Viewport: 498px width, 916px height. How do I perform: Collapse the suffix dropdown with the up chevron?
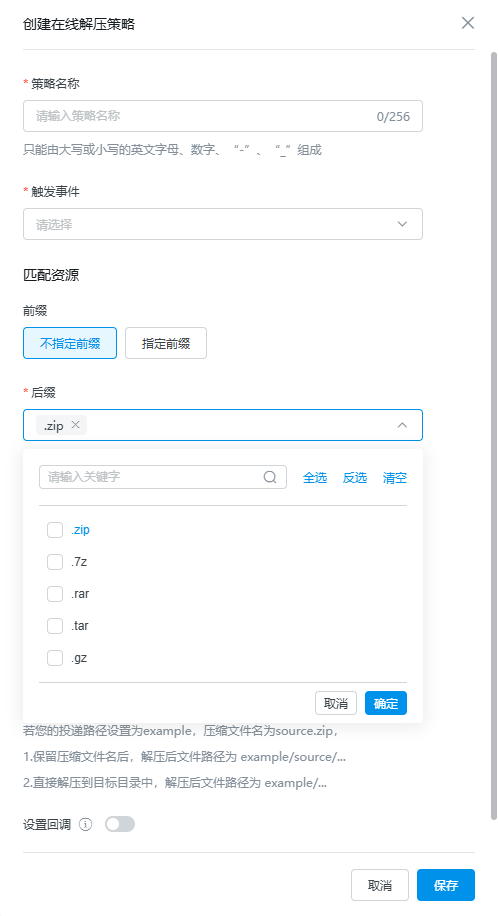coord(402,425)
